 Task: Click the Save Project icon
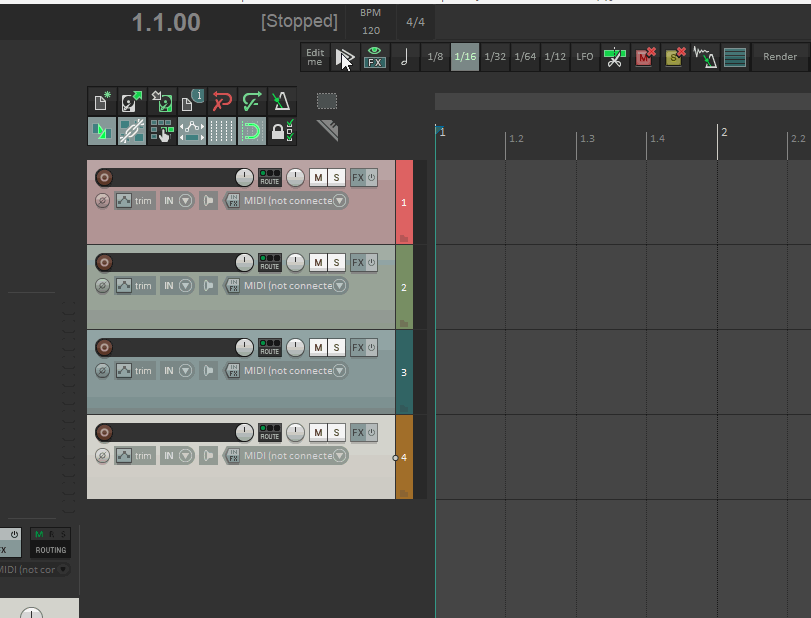coord(161,102)
